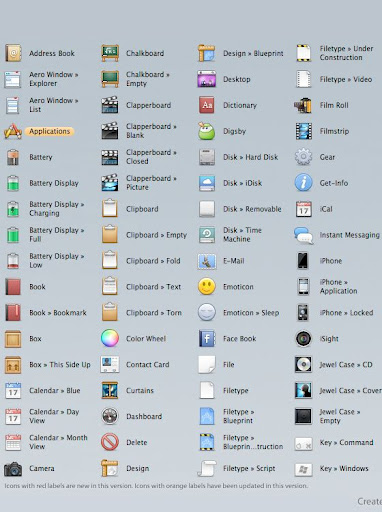The width and height of the screenshot is (382, 512).
Task: Click the 'Calendar » Day View' label
Action: tap(54, 416)
